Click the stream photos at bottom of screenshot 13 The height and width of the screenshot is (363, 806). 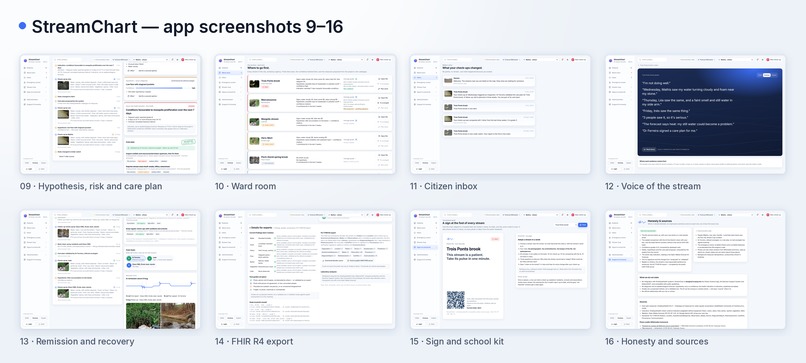click(x=160, y=315)
